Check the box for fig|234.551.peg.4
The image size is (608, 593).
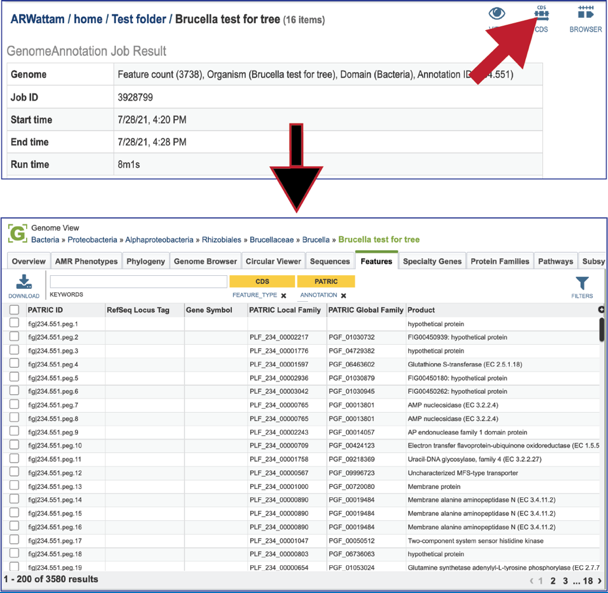click(14, 363)
